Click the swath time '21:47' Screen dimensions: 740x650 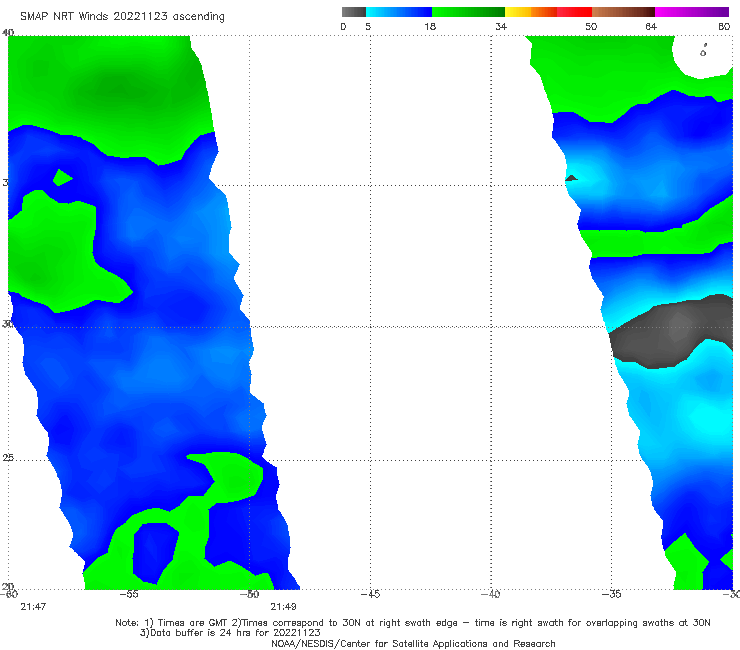click(33, 607)
